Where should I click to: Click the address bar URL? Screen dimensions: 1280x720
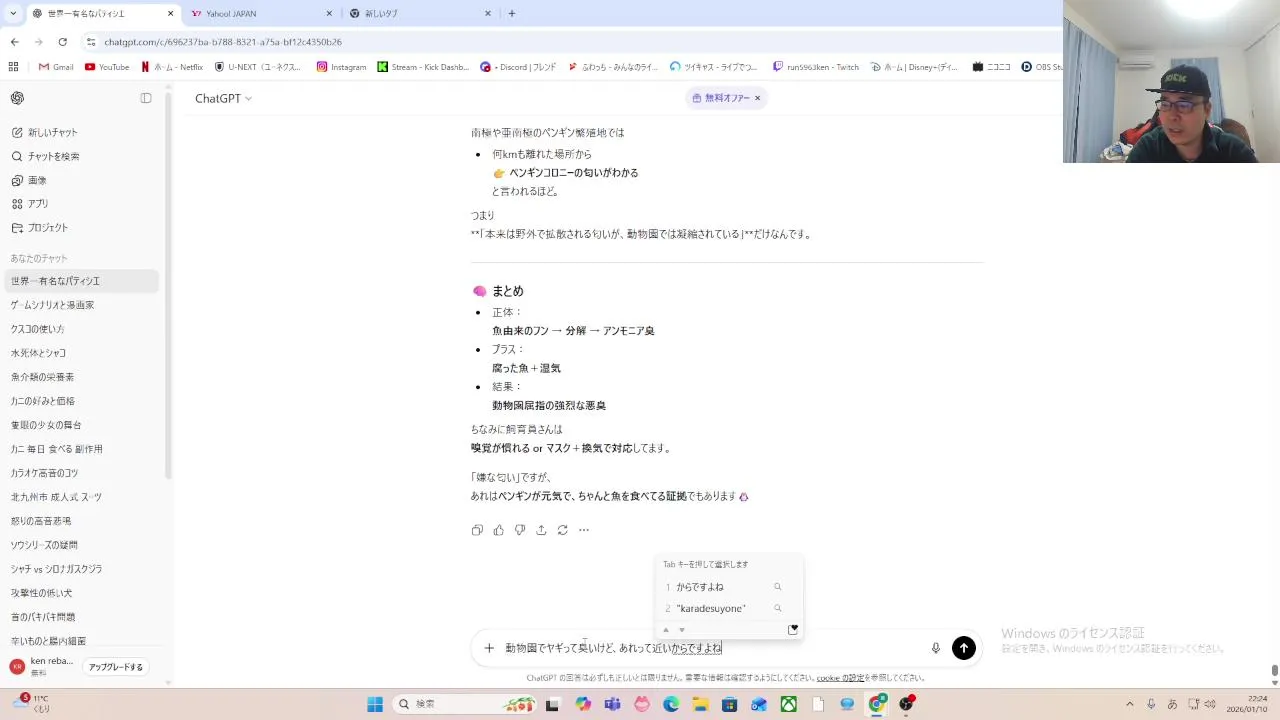coord(223,42)
